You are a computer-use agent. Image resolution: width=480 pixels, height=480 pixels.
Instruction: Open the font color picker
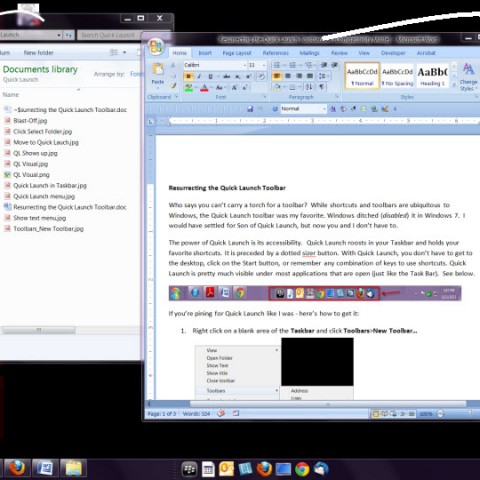[205, 88]
